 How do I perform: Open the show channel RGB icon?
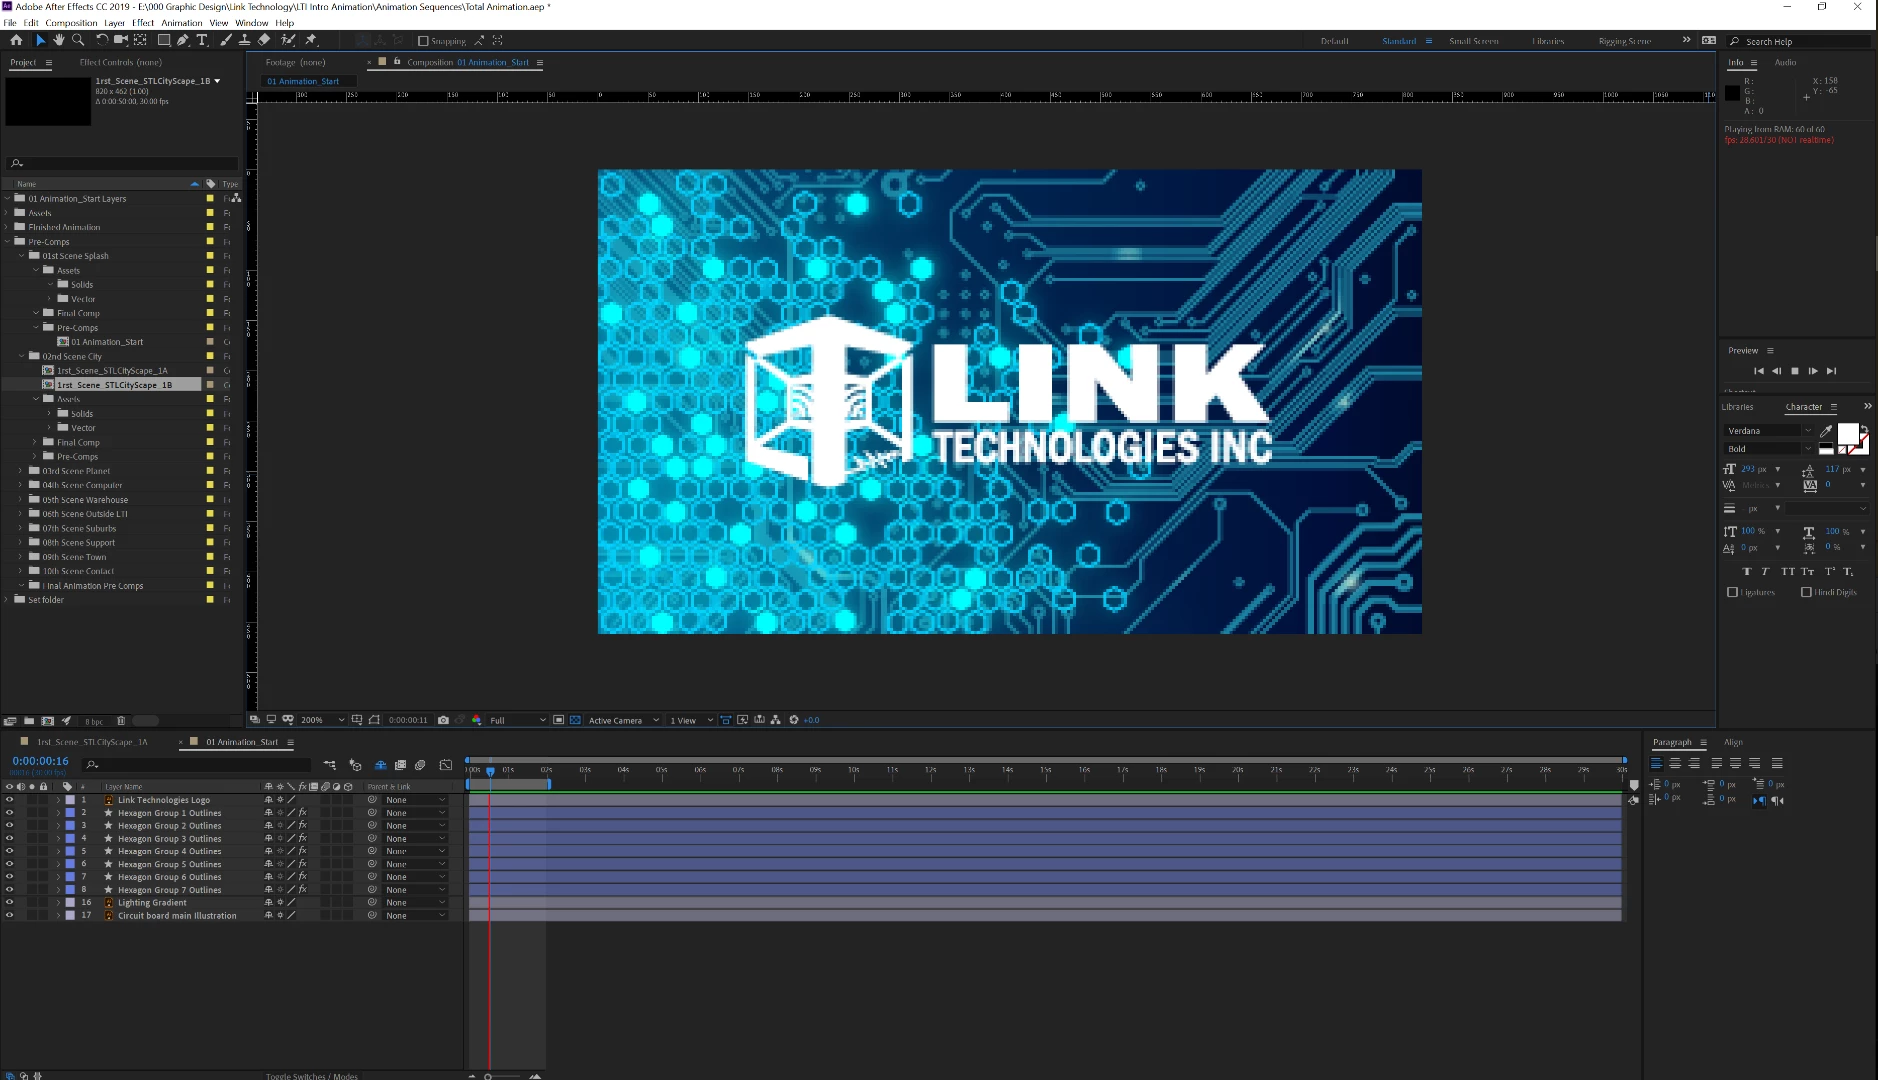coord(477,720)
